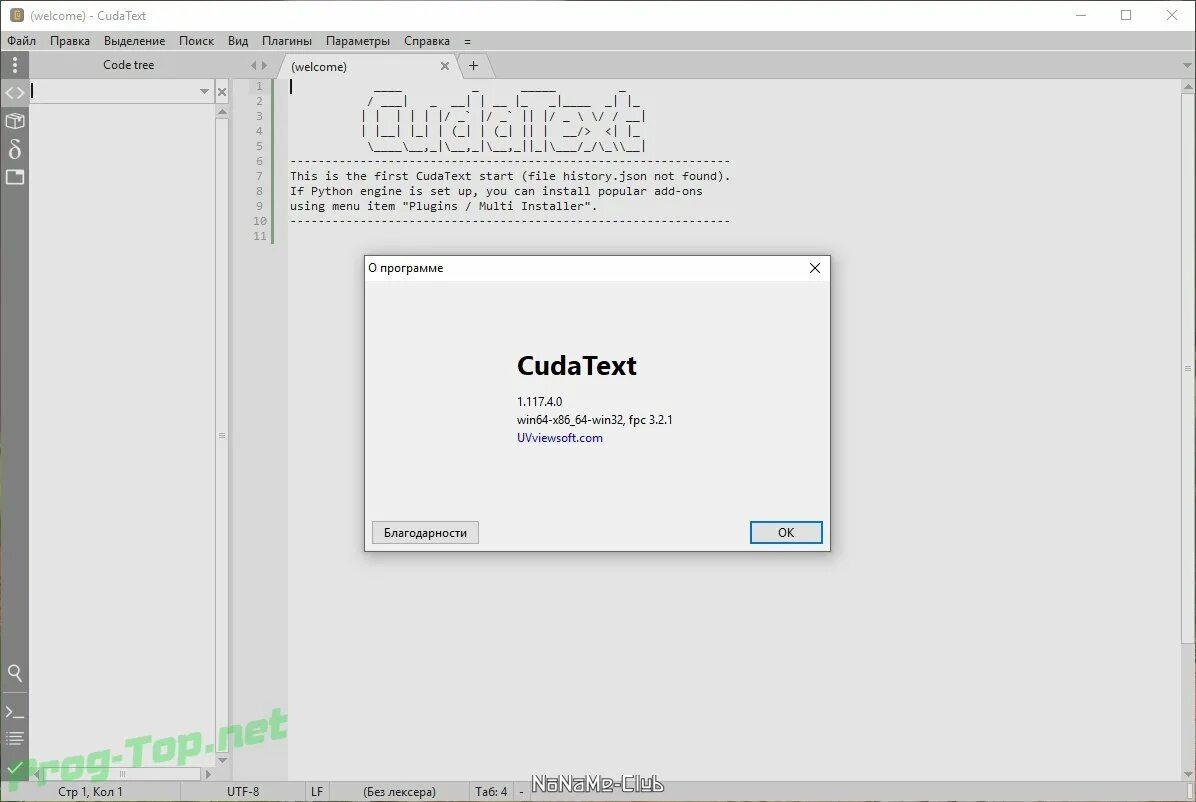Open the '=' menu item
The height and width of the screenshot is (802, 1196).
(467, 41)
